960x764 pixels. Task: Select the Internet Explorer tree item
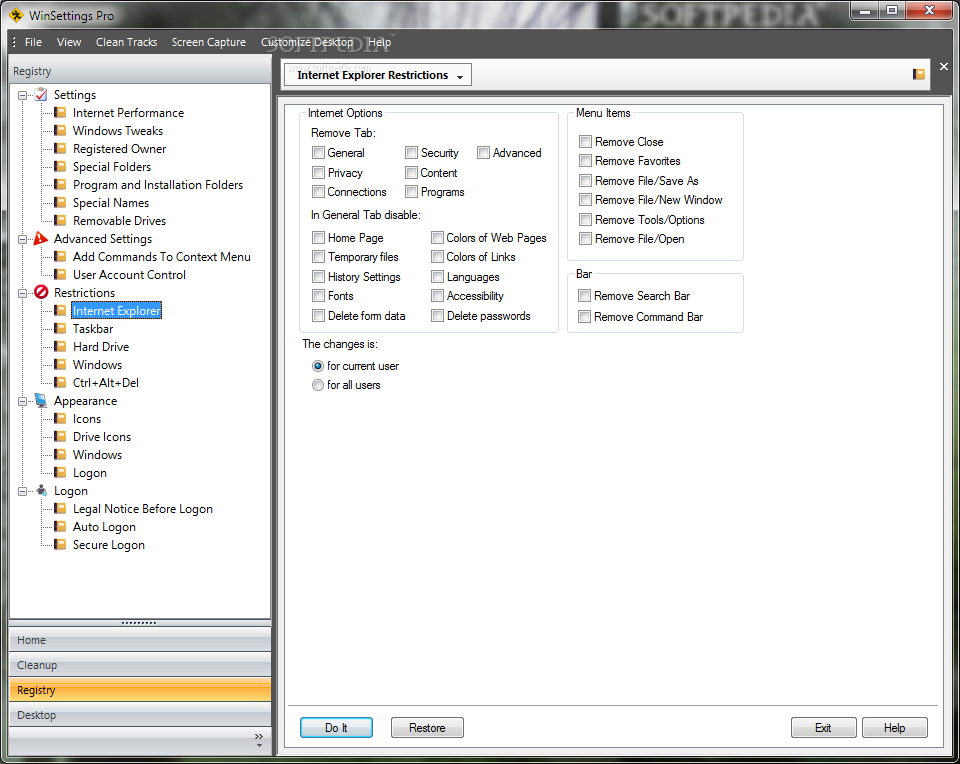click(x=116, y=310)
